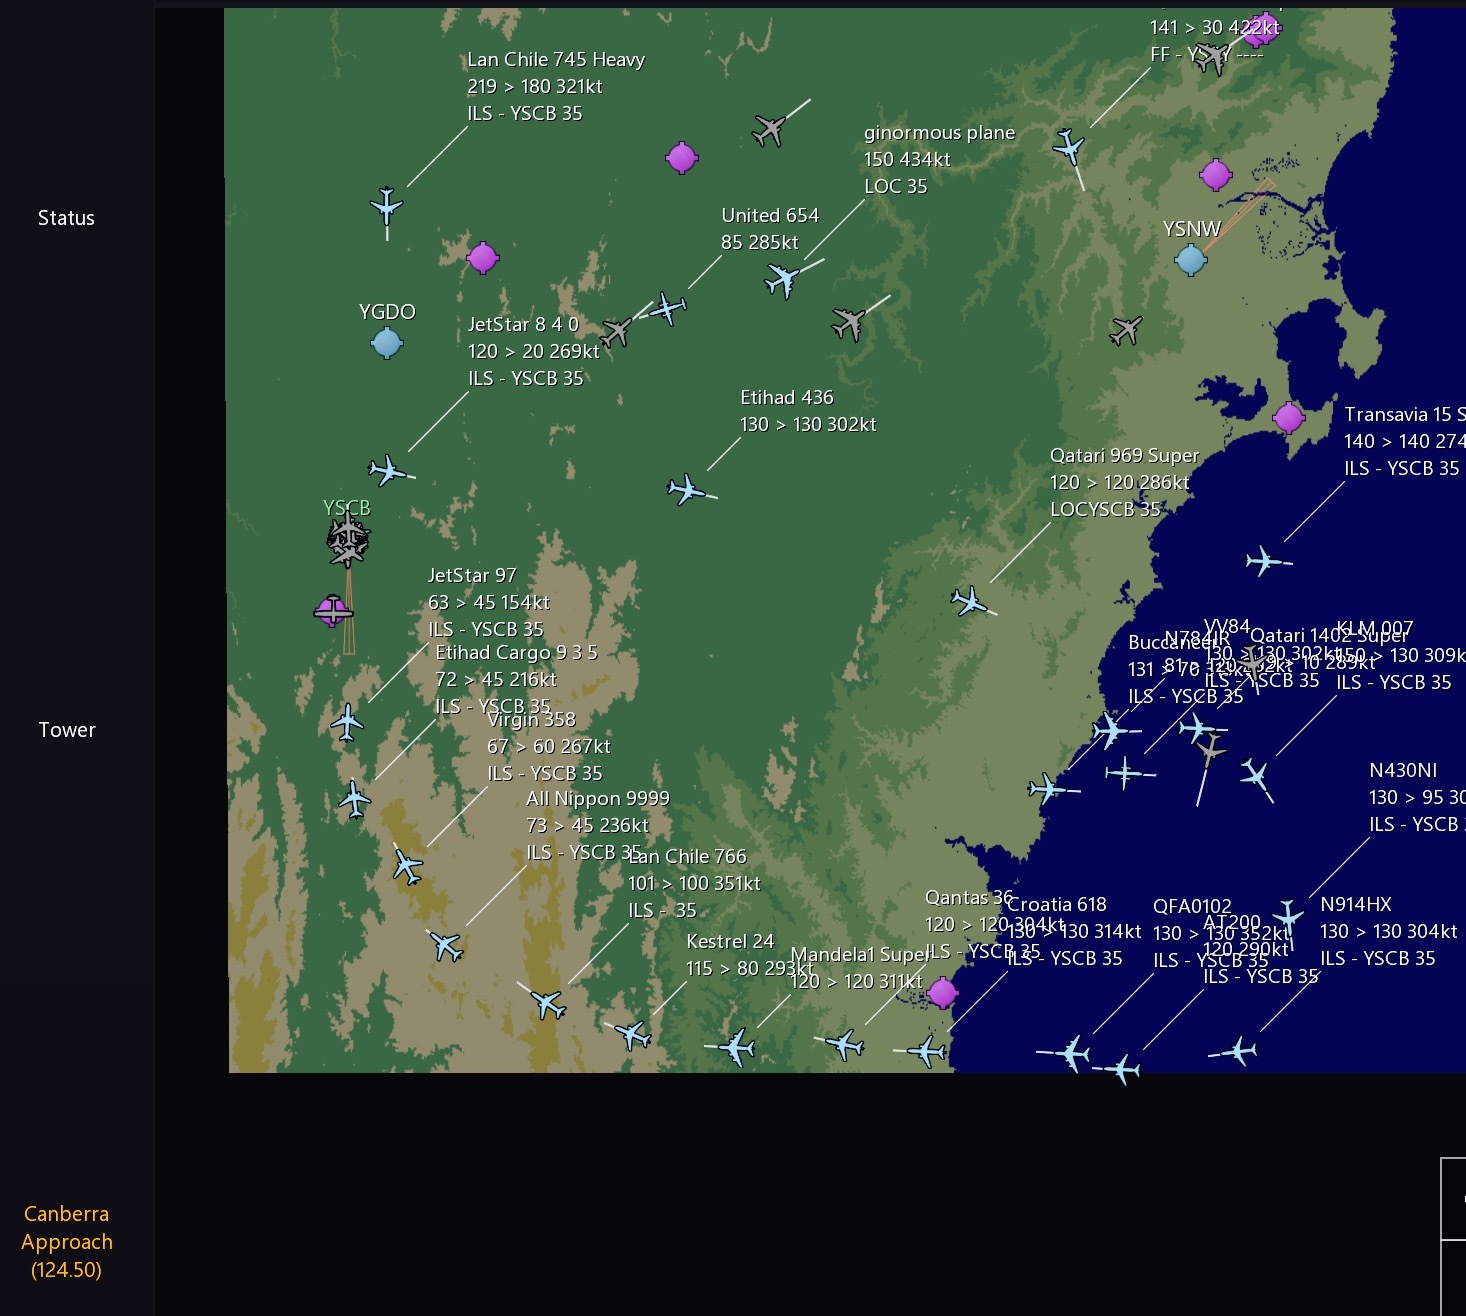1466x1316 pixels.
Task: Select the Buccaneer aircraft icon
Action: 1048,789
